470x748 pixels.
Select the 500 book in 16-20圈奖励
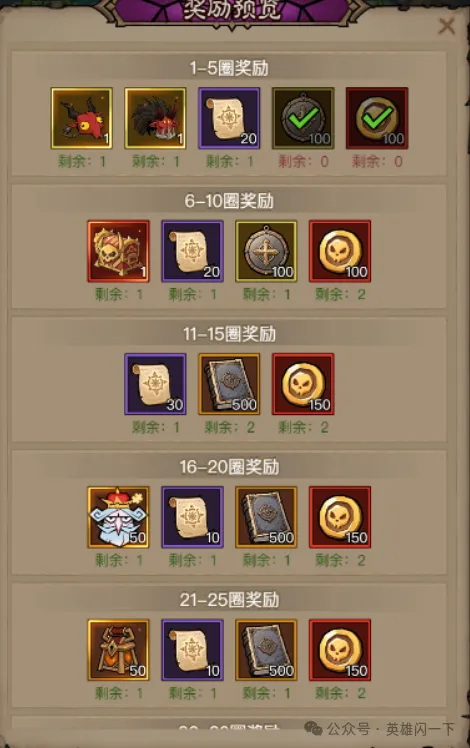tap(266, 517)
